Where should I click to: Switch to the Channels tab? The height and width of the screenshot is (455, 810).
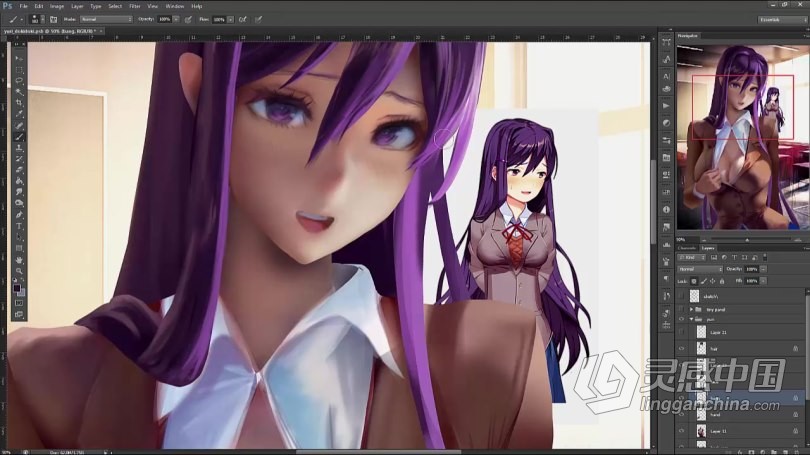[x=687, y=248]
